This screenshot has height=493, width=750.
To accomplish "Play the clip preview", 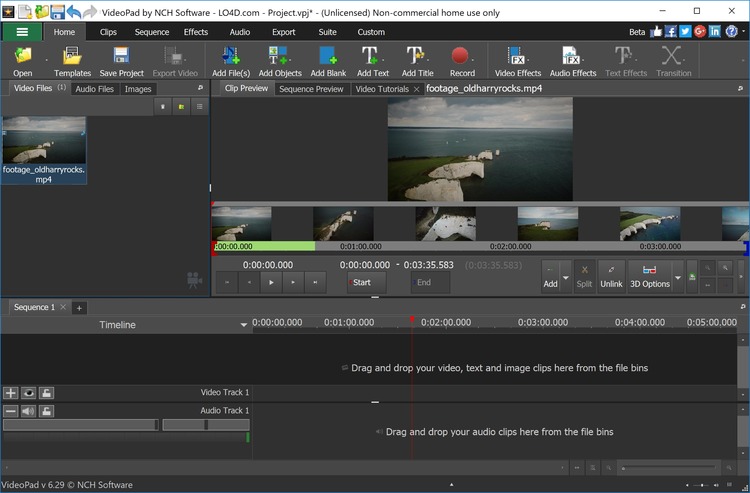I will click(271, 283).
